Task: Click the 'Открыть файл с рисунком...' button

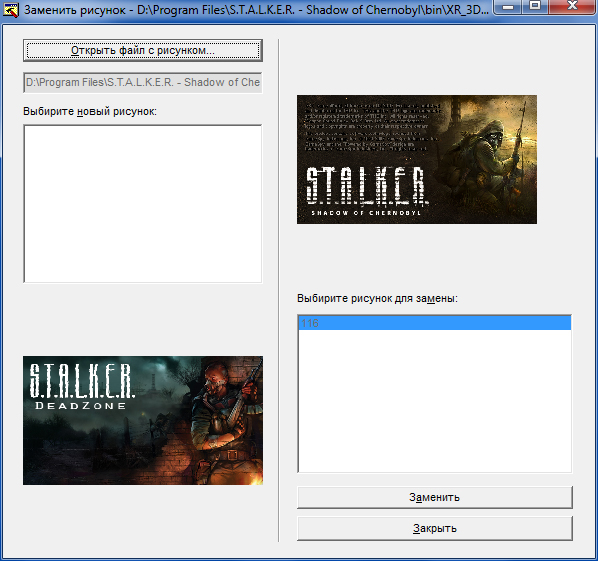Action: pyautogui.click(x=143, y=50)
